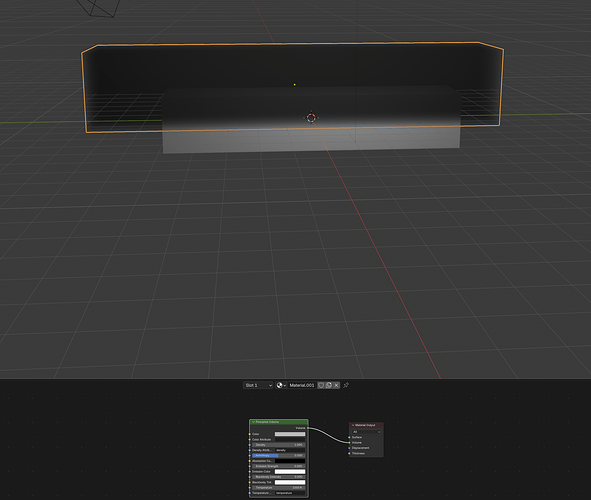Duplicate material with the new material icon
Image resolution: width=591 pixels, height=500 pixels.
point(329,385)
